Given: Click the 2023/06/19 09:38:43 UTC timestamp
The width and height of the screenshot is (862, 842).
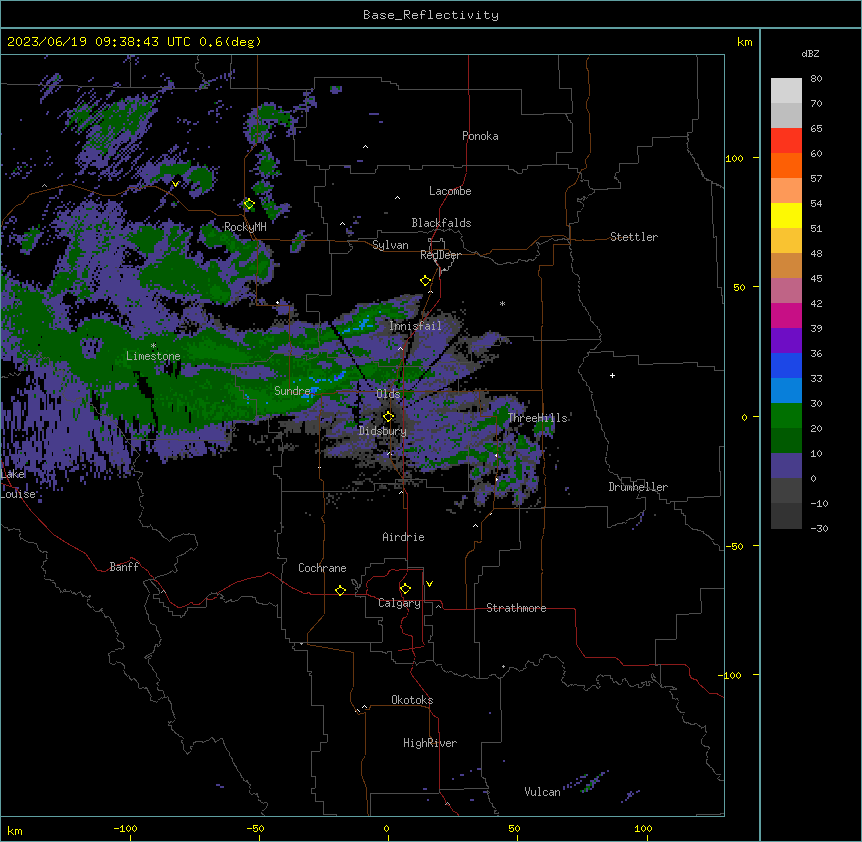Looking at the screenshot, I should click(x=98, y=42).
